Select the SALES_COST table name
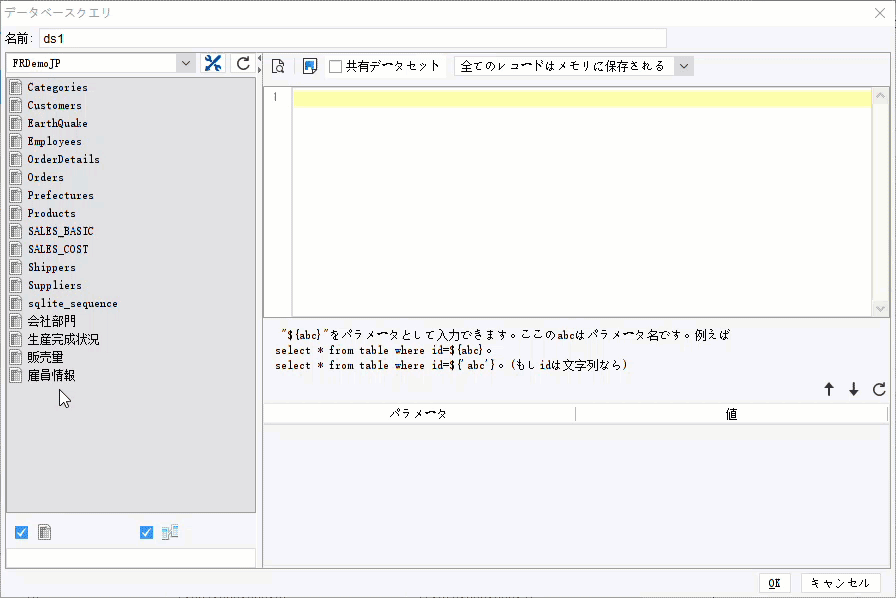 pyautogui.click(x=58, y=249)
